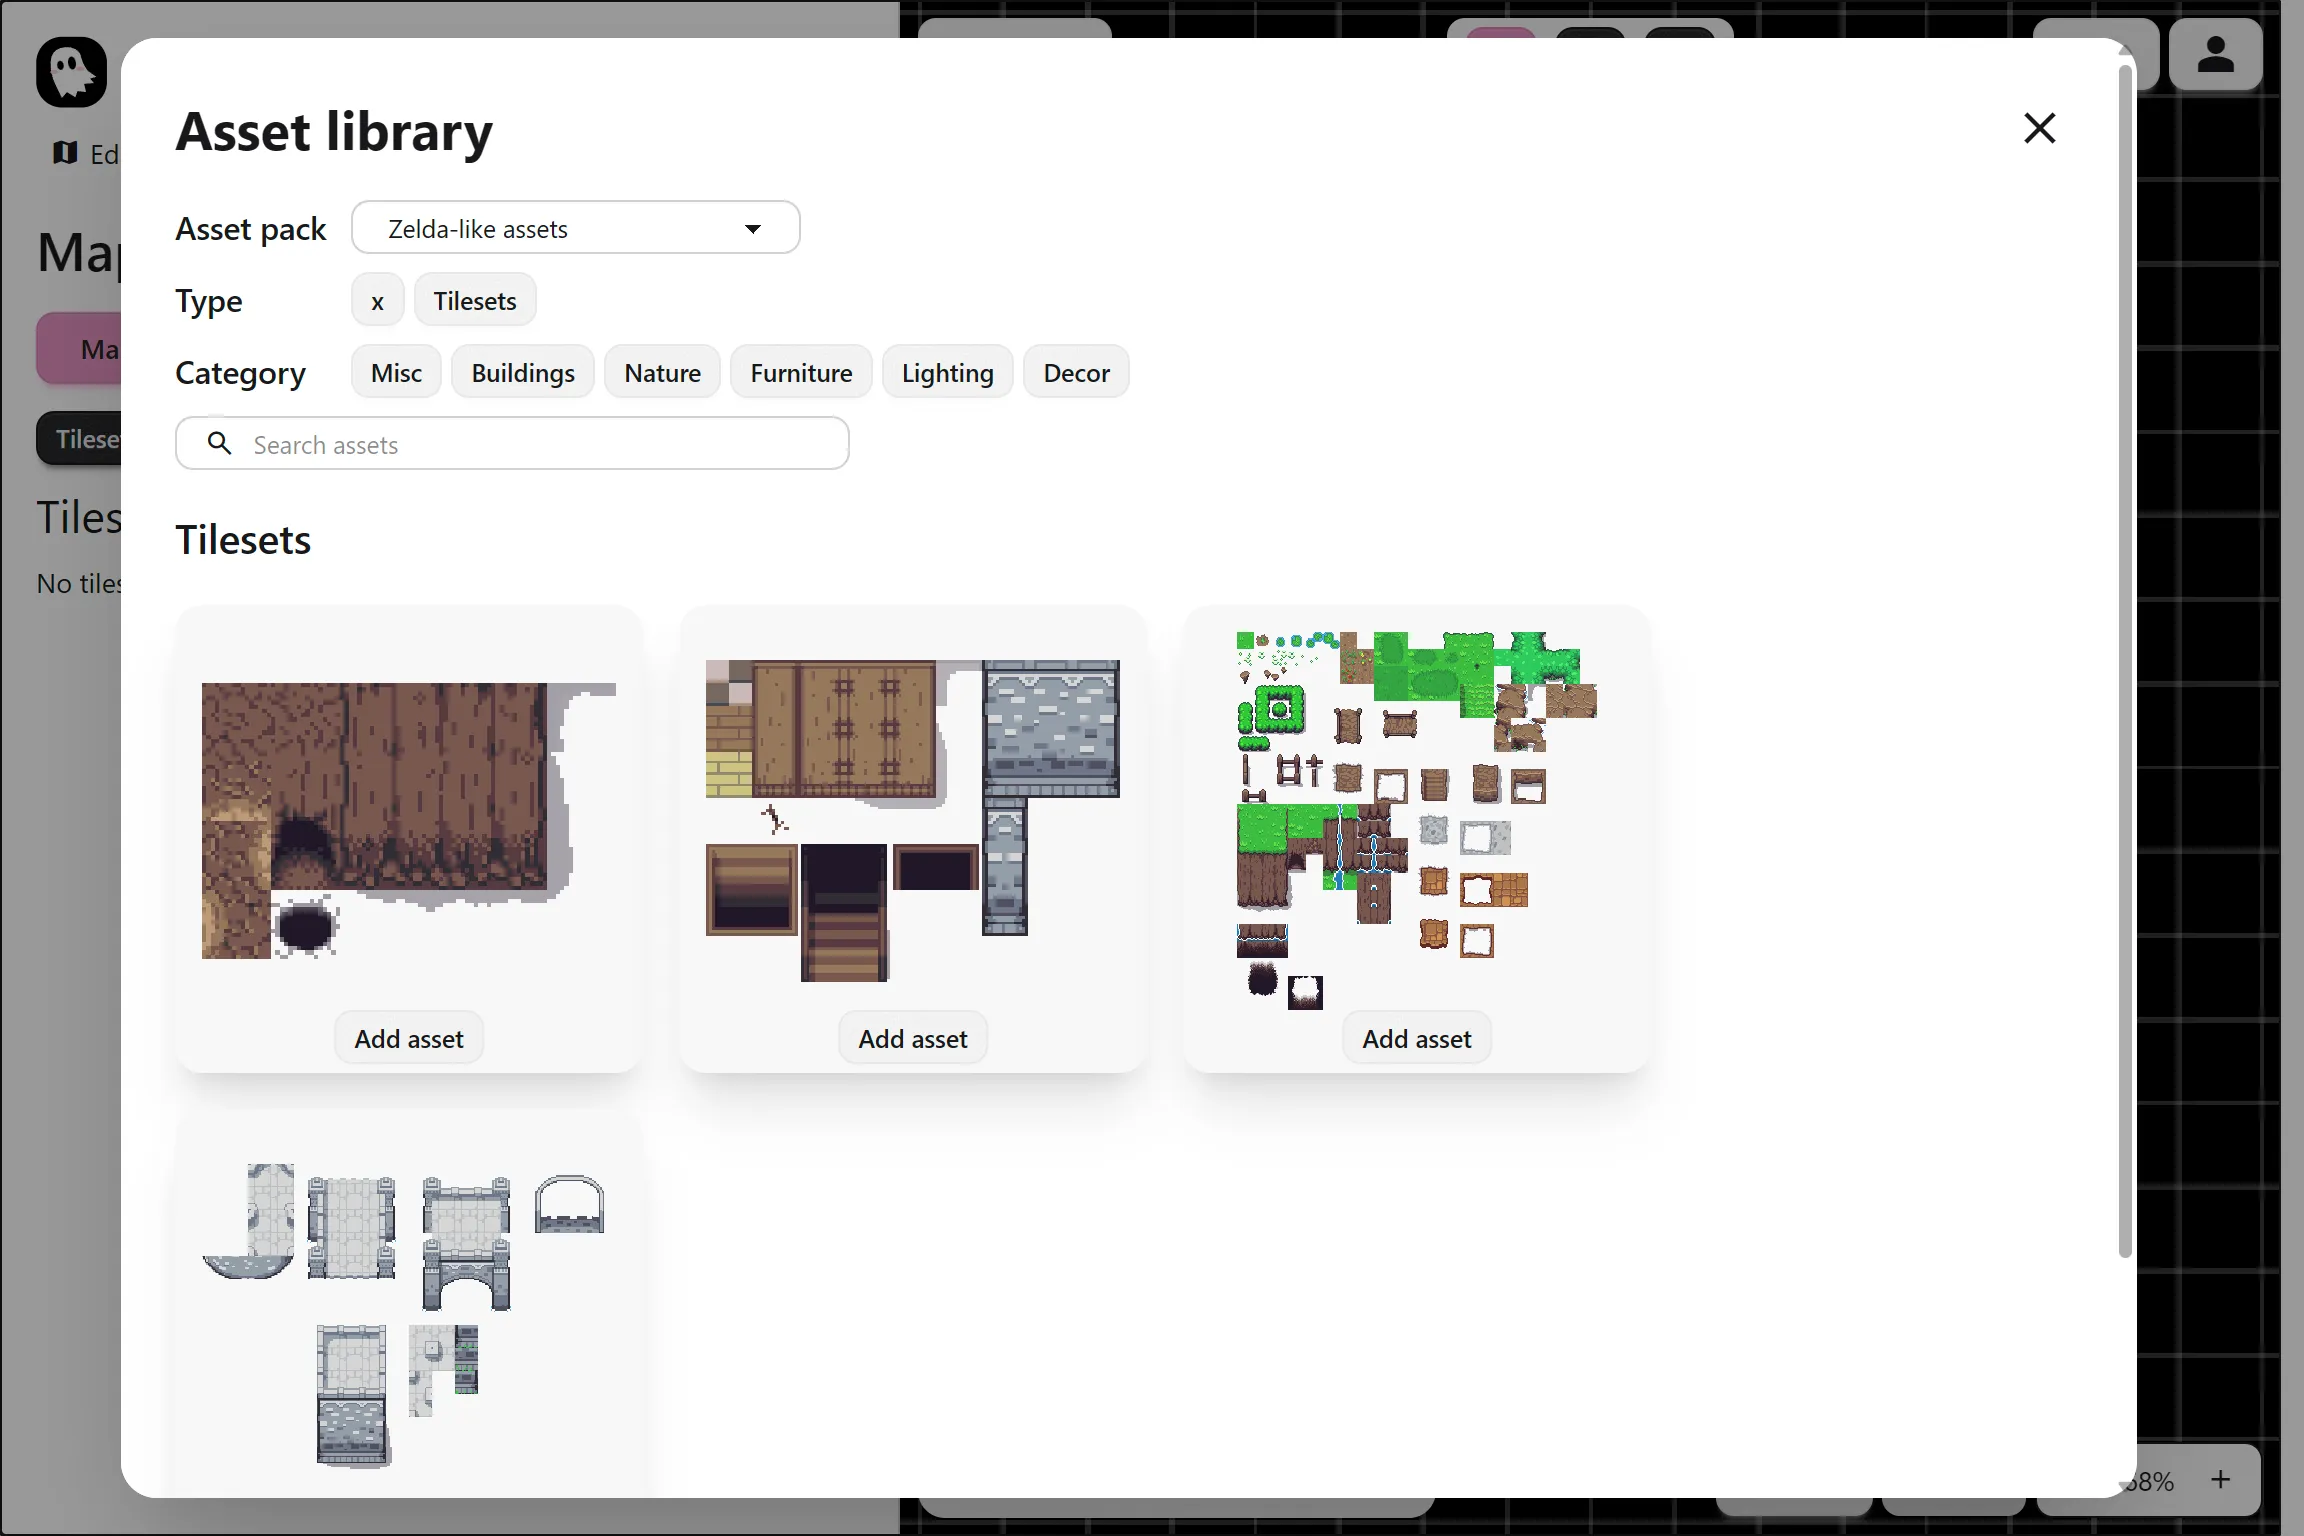This screenshot has height=1536, width=2304.
Task: Select the Furniture category chip
Action: pos(801,373)
